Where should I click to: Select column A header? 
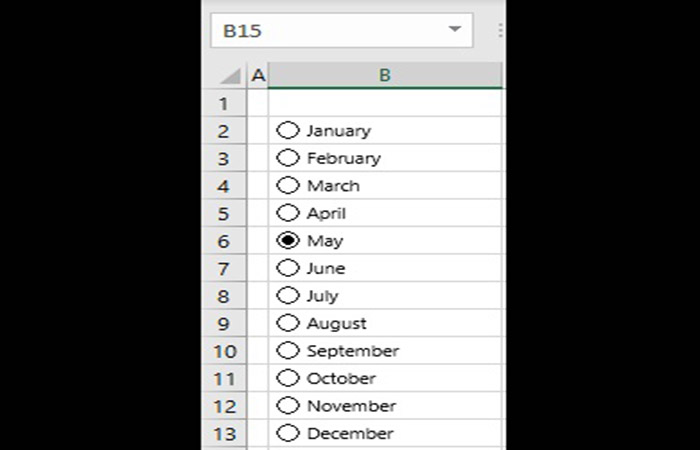coord(257,75)
